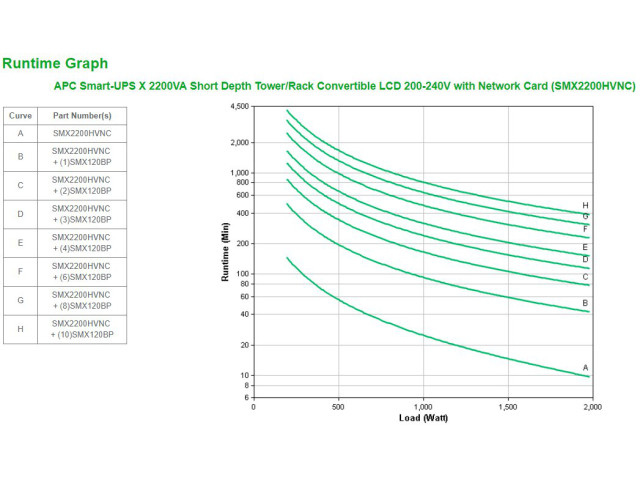Click the 'Curve' column header
The height and width of the screenshot is (480, 640).
coord(20,116)
